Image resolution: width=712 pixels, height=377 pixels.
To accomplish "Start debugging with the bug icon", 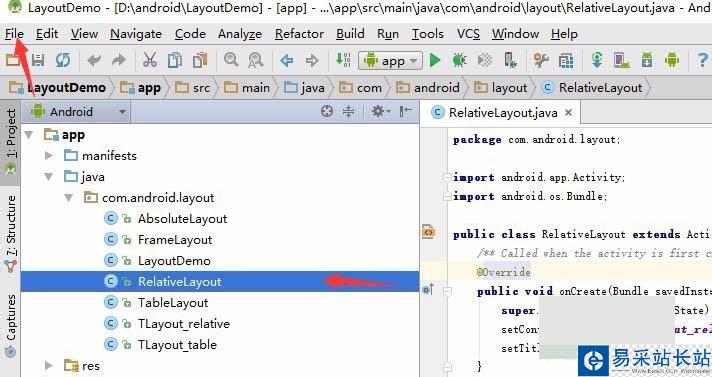I will 460,60.
